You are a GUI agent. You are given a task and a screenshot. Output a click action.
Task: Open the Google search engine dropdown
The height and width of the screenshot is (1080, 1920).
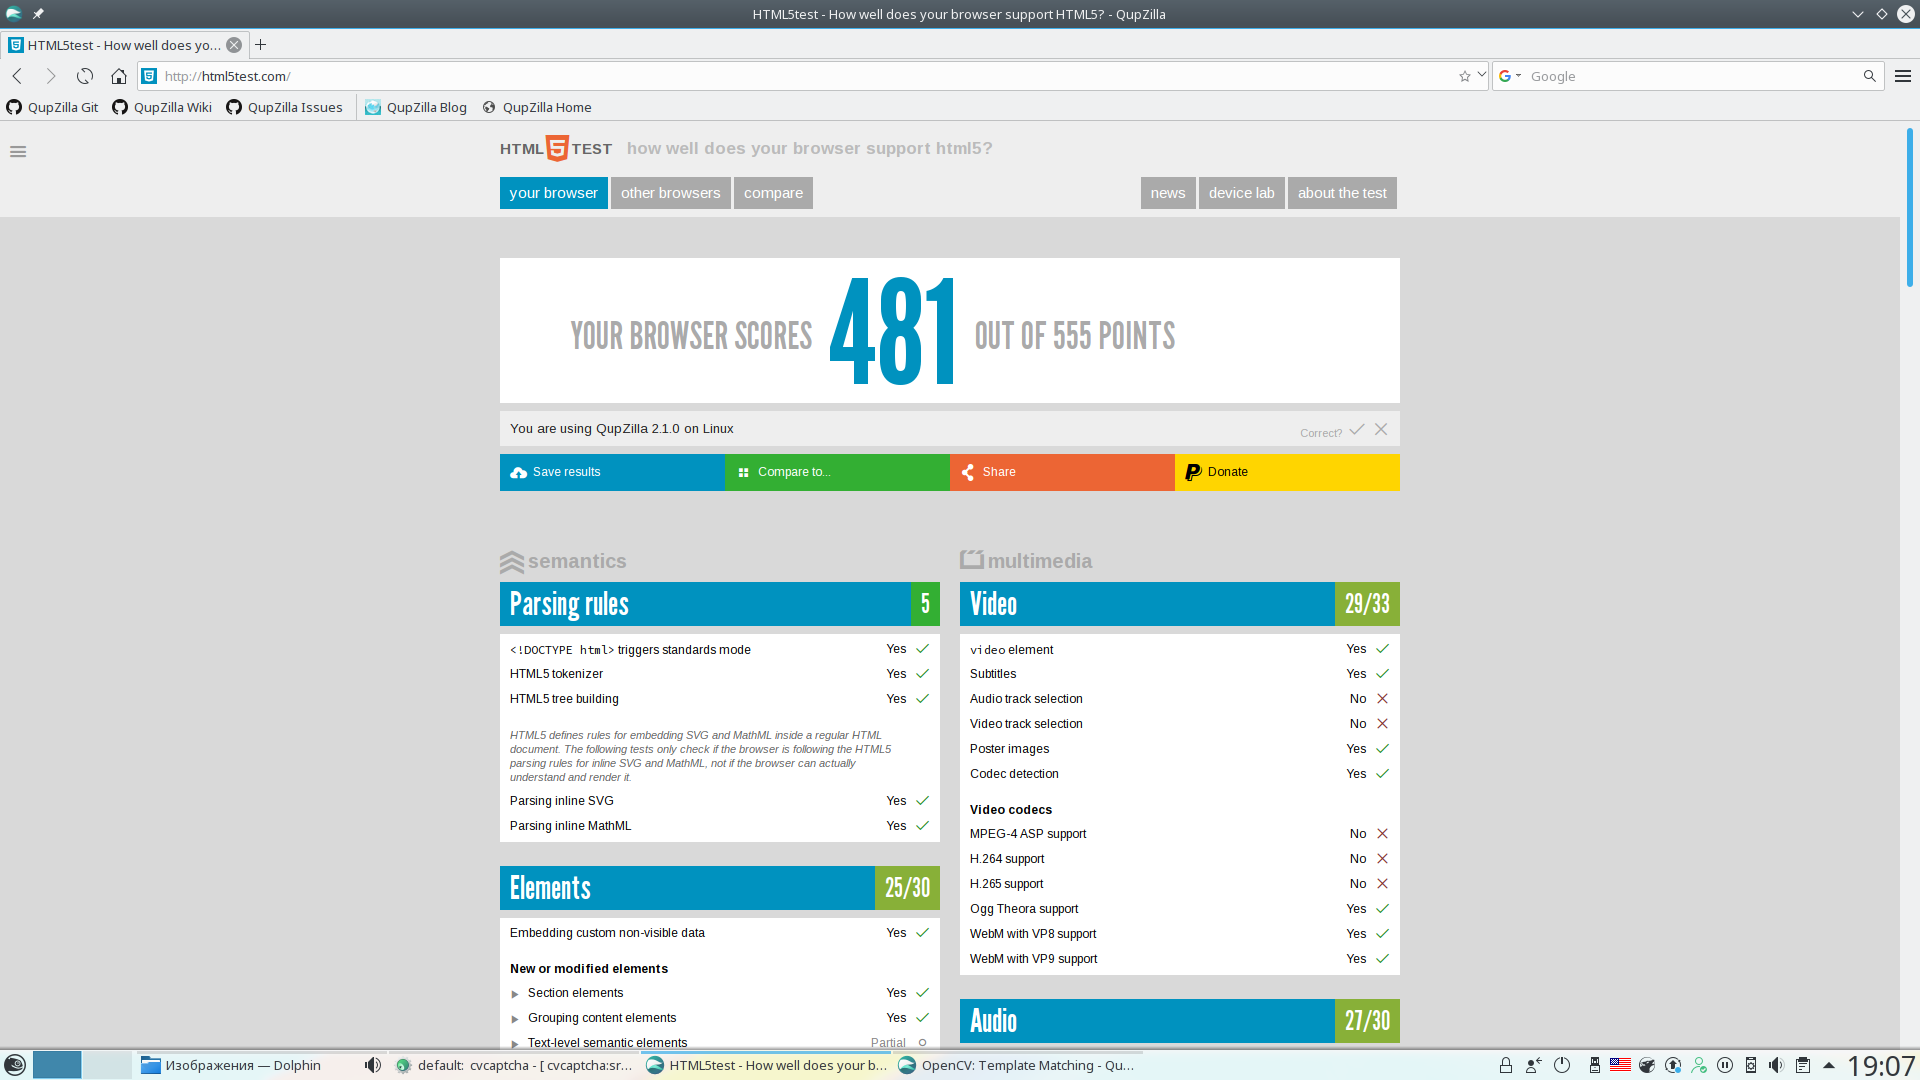click(1510, 76)
